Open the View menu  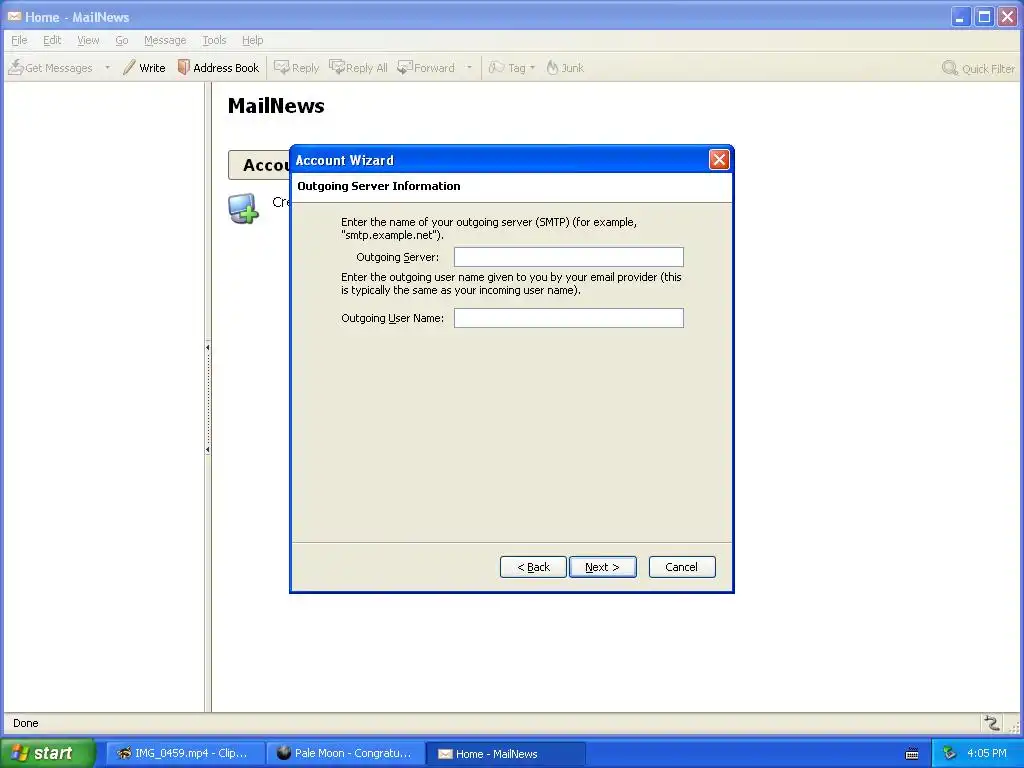tap(88, 40)
